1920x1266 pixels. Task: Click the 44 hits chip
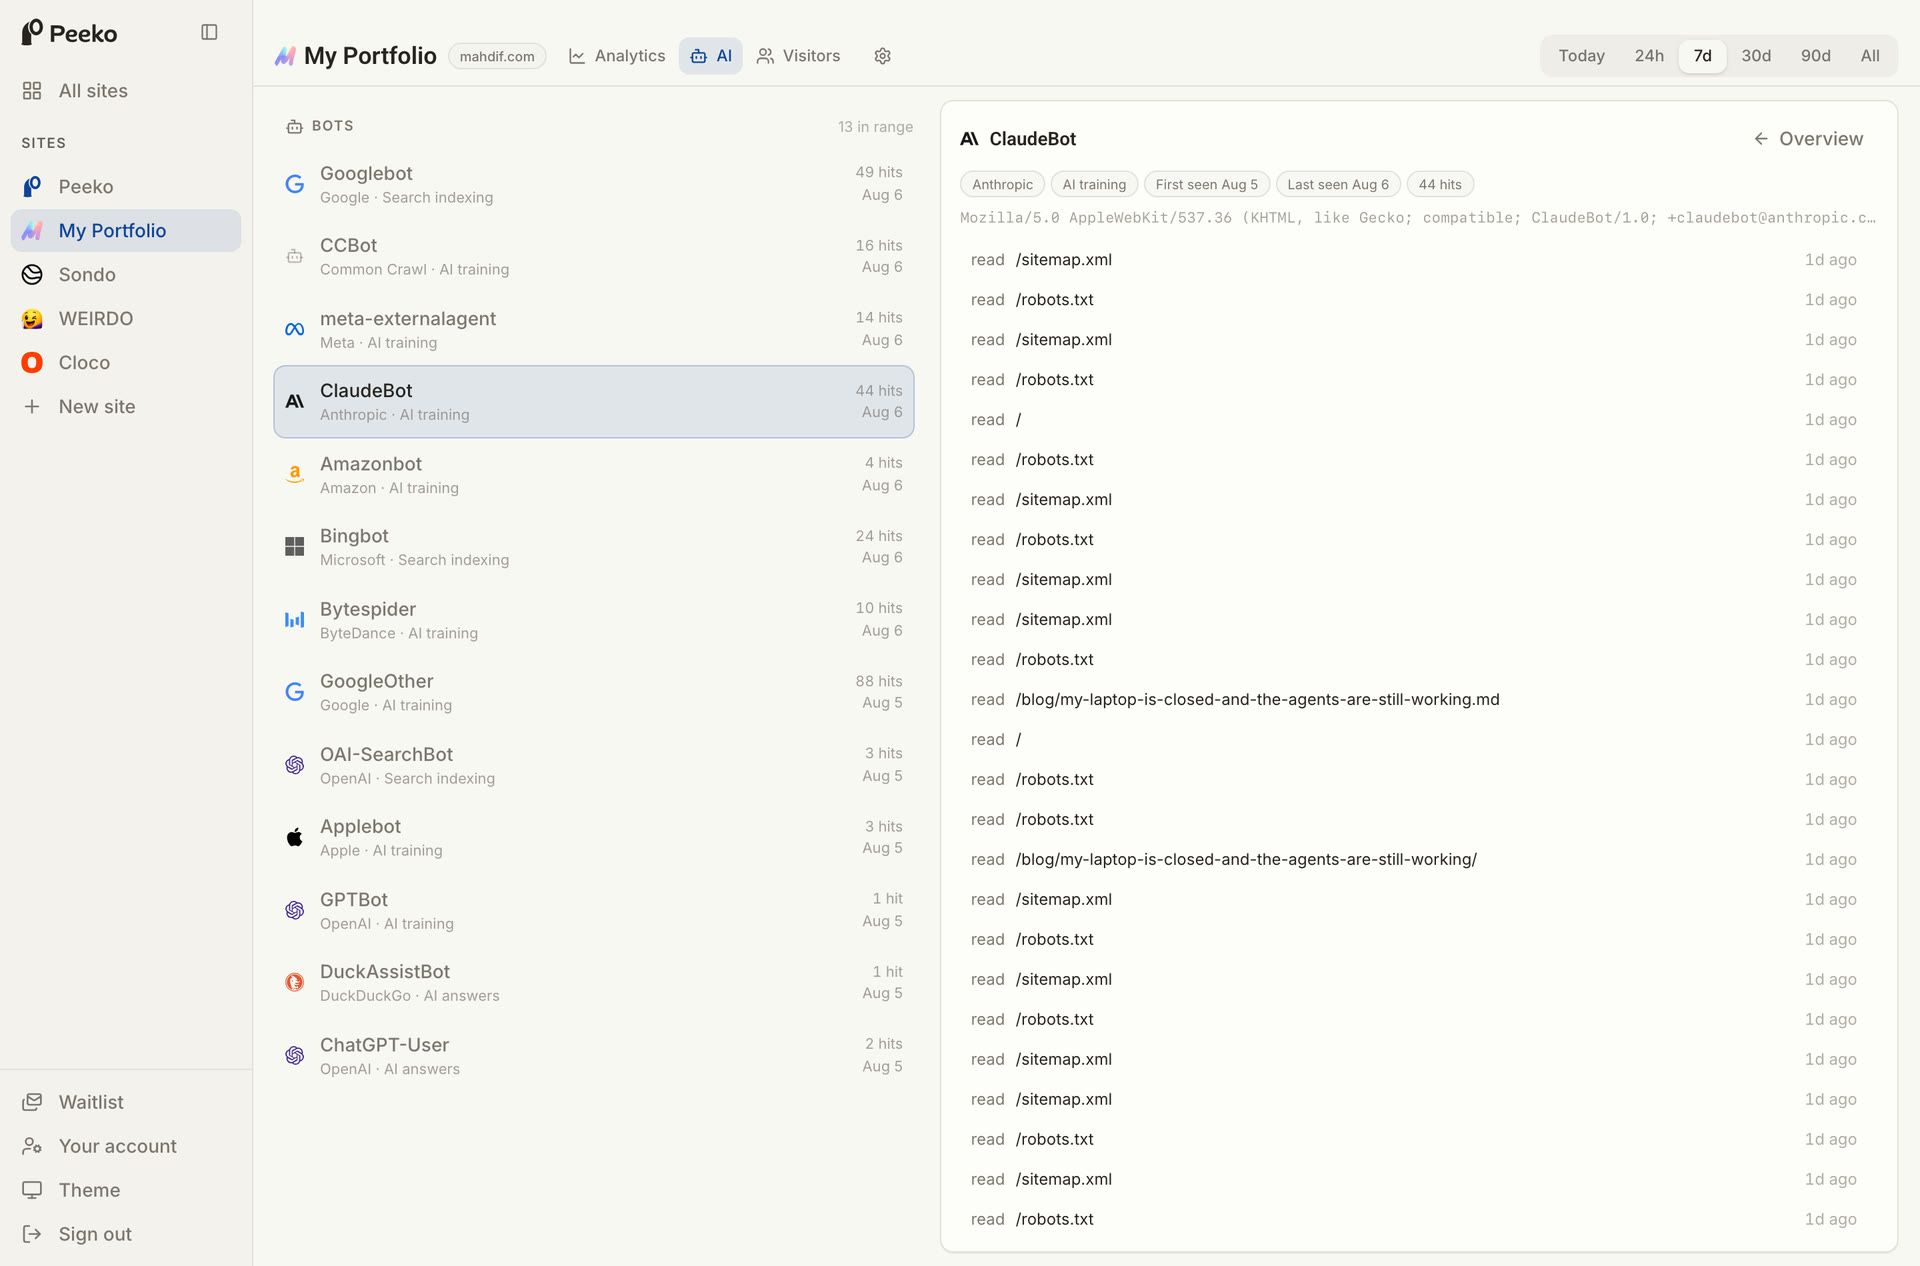click(x=1440, y=184)
